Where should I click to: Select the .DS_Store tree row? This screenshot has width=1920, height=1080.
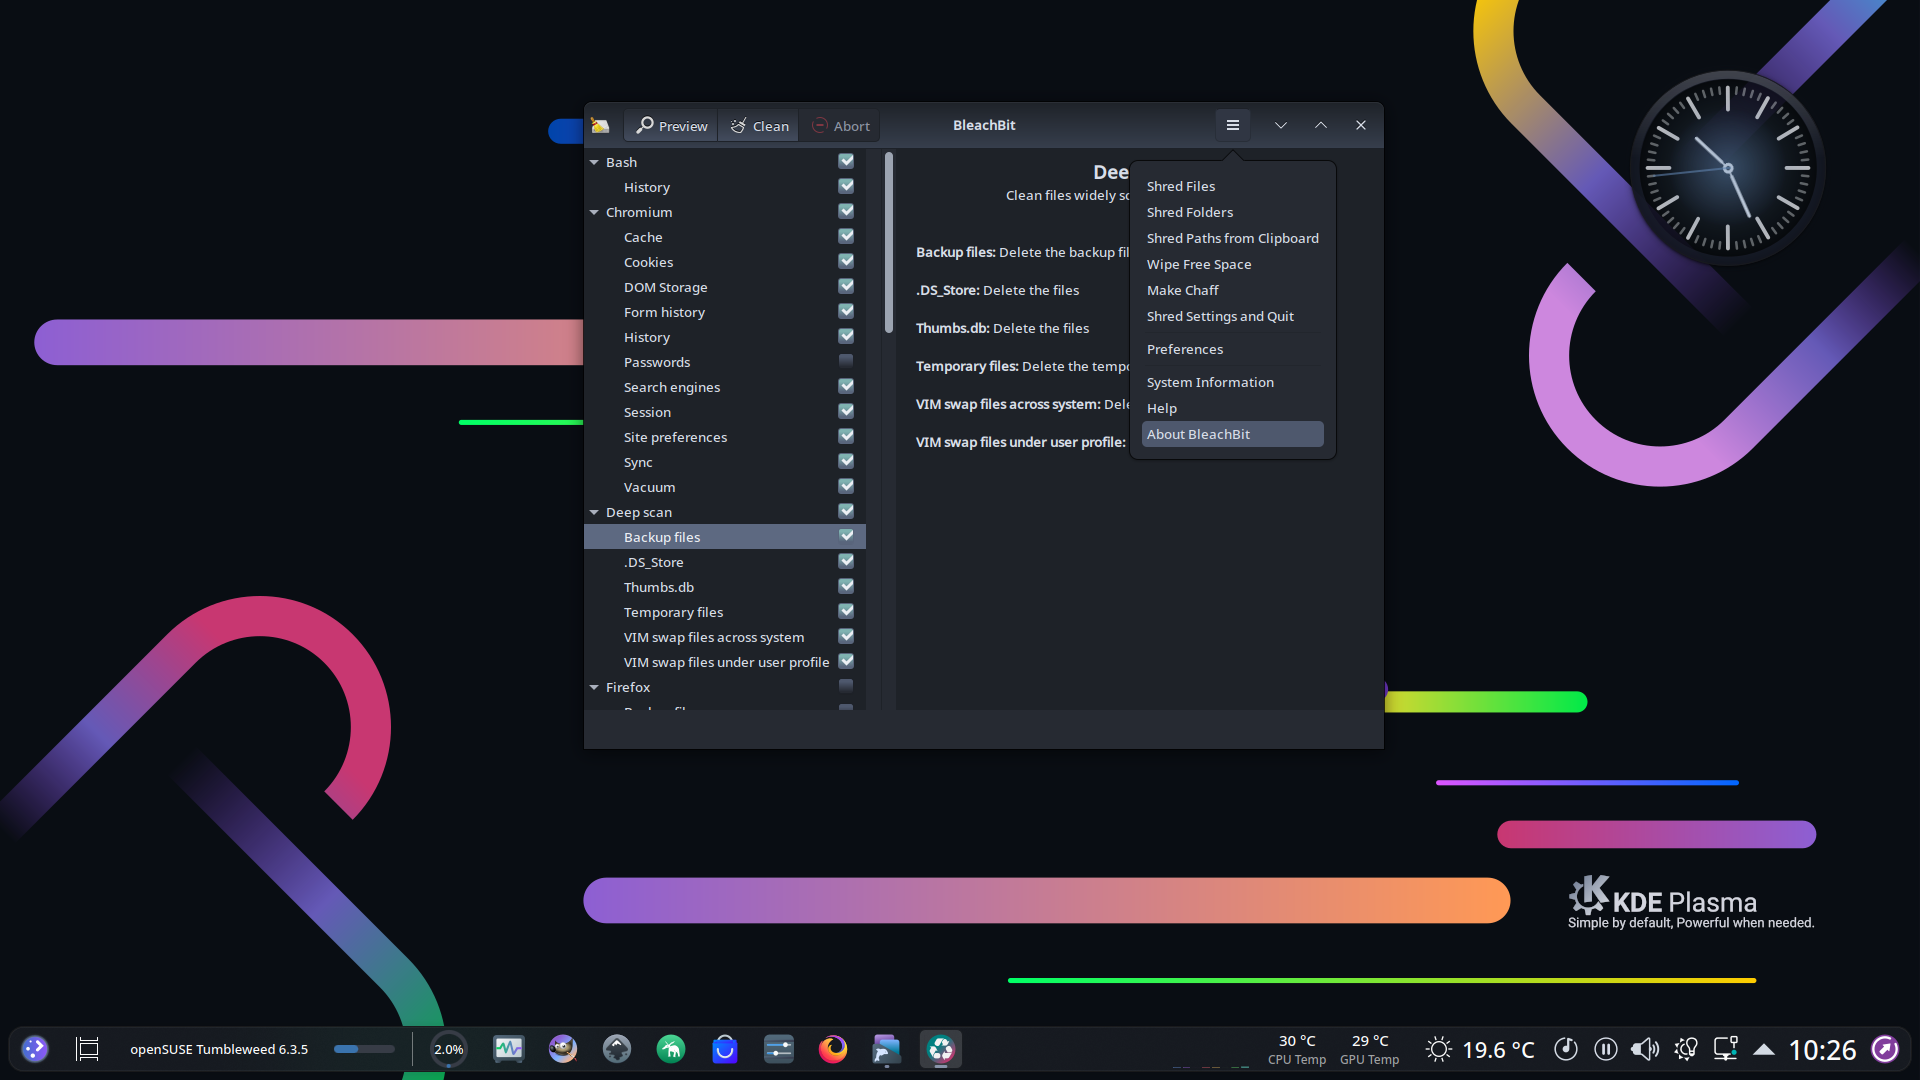[x=725, y=562]
